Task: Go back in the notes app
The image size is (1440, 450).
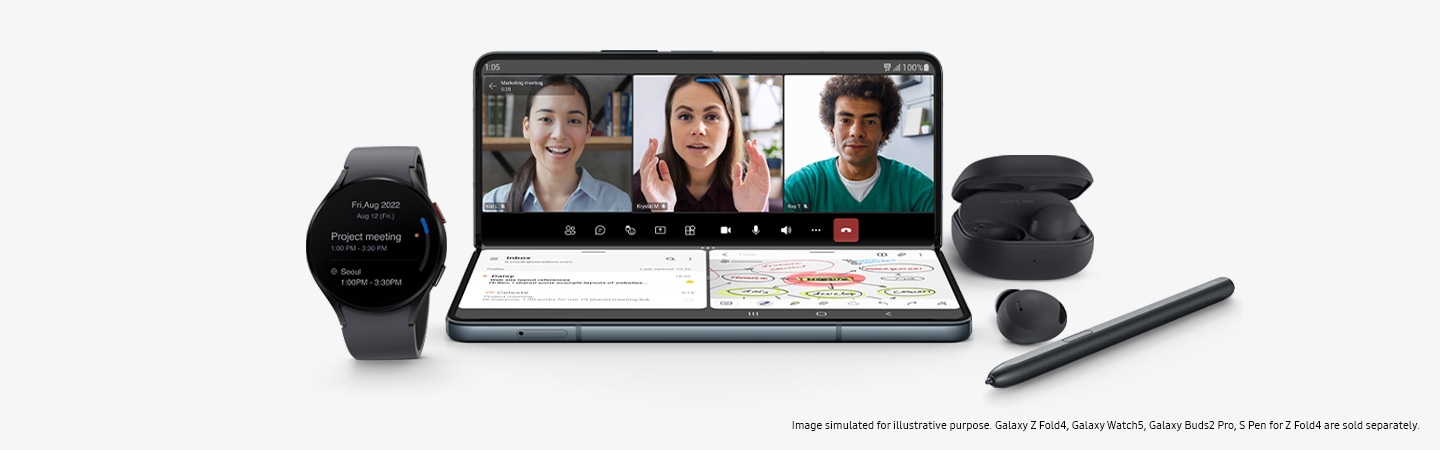Action: click(724, 256)
